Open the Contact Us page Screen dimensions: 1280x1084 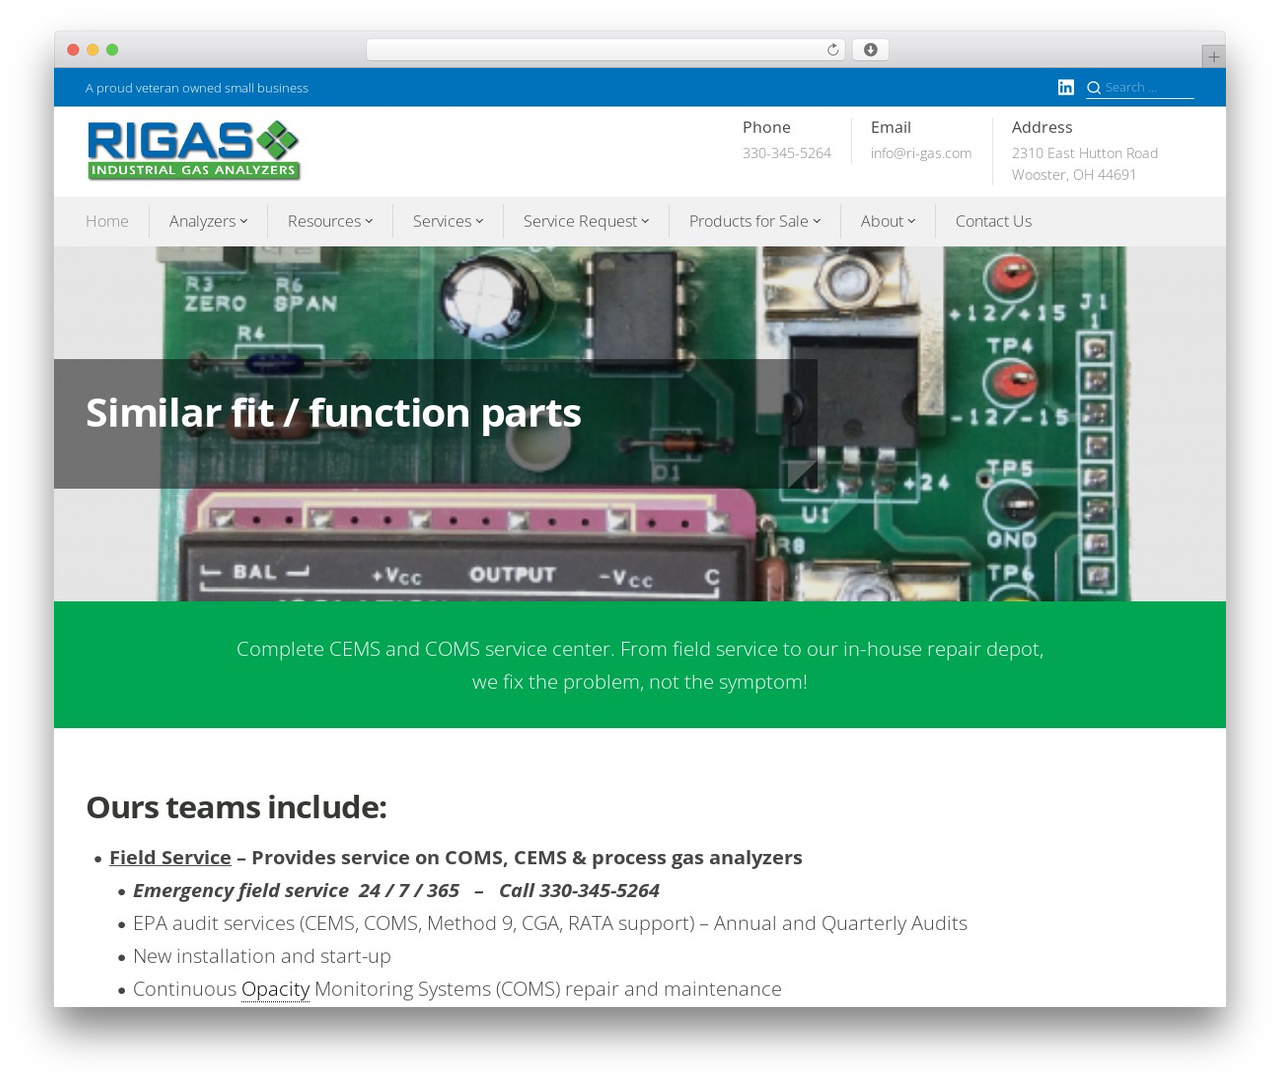[x=993, y=221]
